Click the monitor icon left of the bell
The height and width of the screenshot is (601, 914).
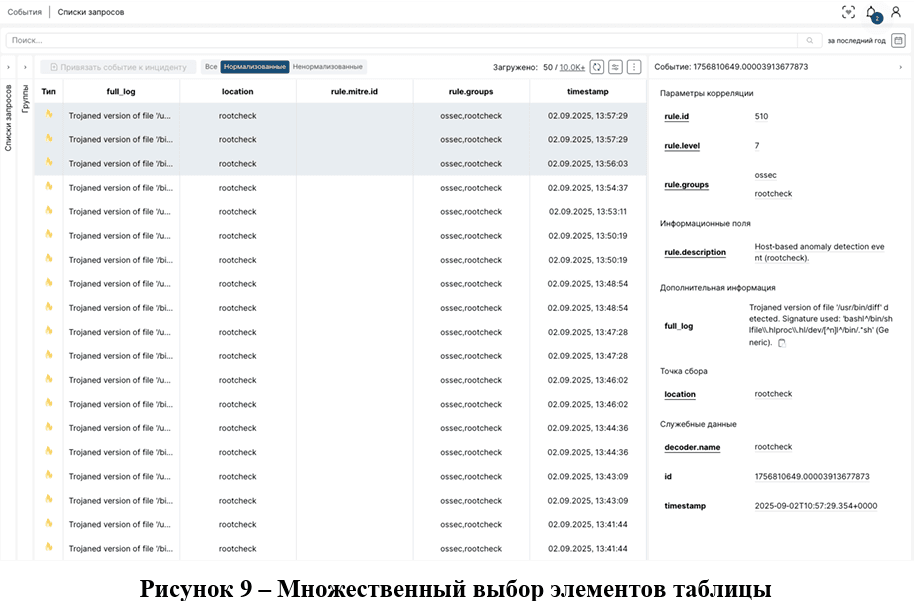click(848, 12)
